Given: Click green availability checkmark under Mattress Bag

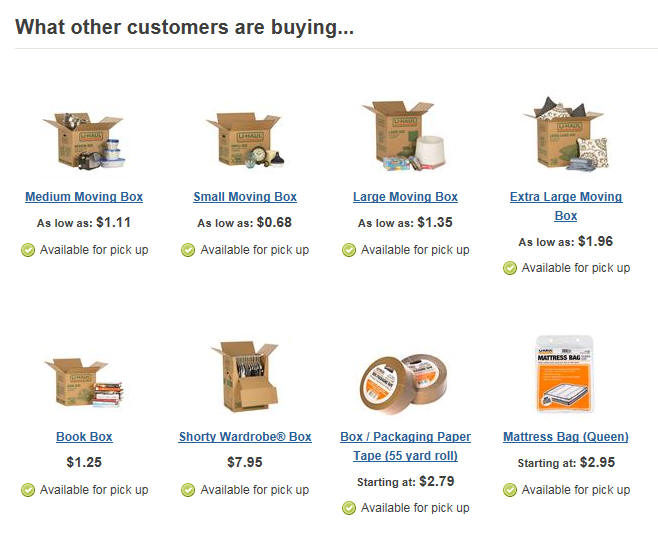Looking at the screenshot, I should [509, 490].
